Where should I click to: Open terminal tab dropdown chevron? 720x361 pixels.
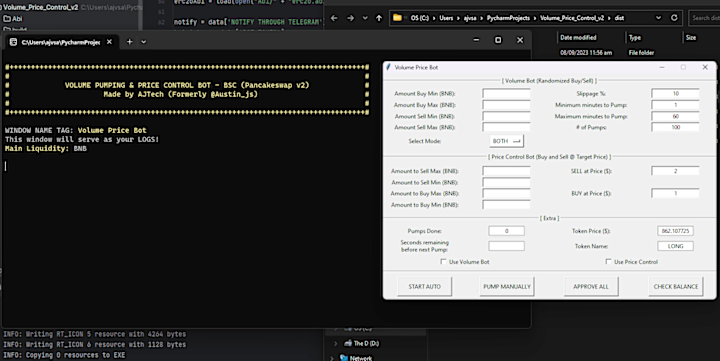[144, 42]
